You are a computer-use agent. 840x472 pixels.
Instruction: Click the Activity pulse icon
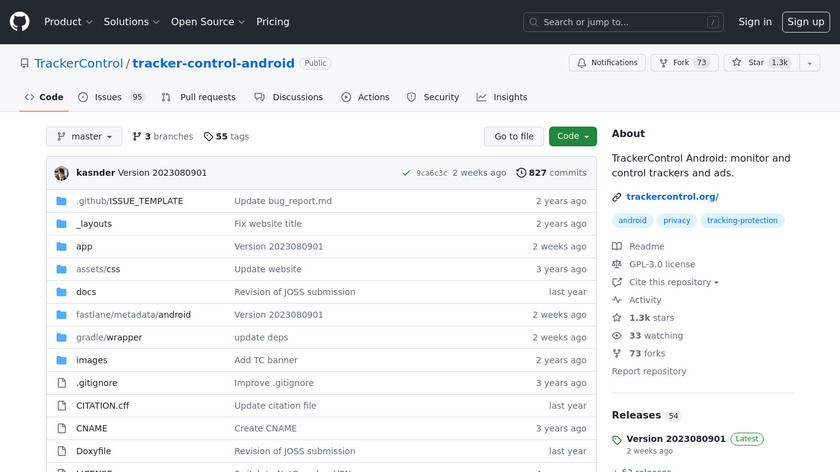617,300
